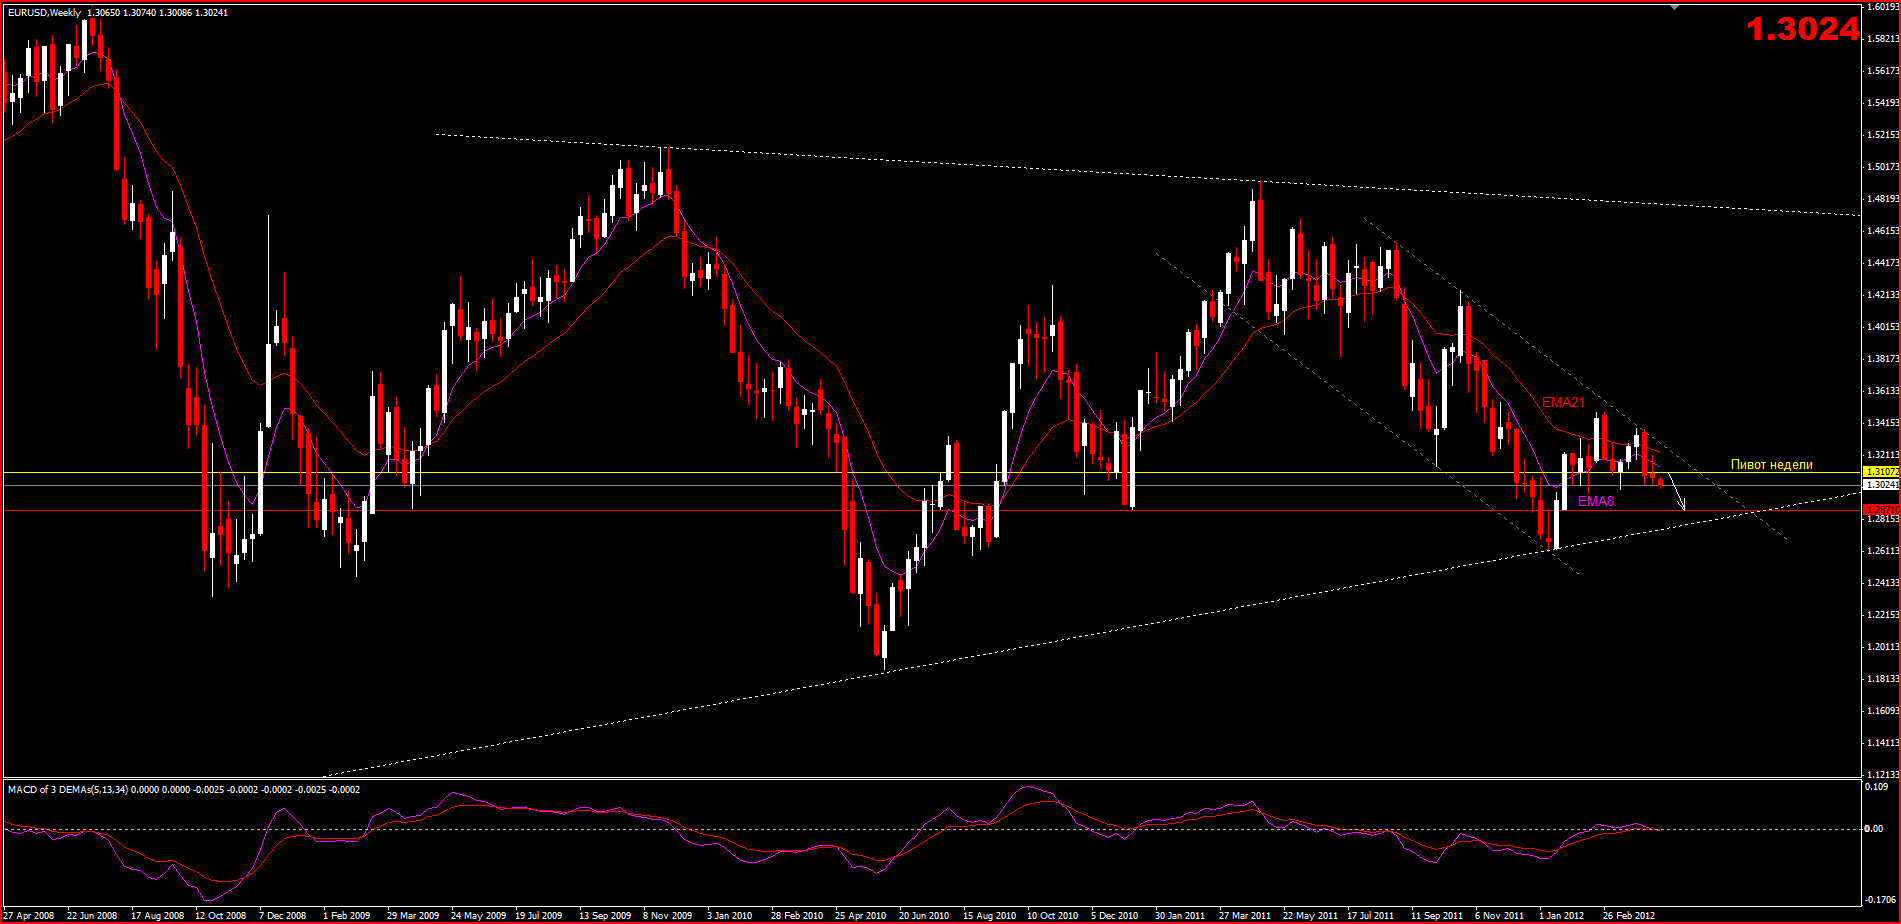Viewport: 1901px width, 924px height.
Task: Select the red EMA21 text label
Action: pos(1564,402)
